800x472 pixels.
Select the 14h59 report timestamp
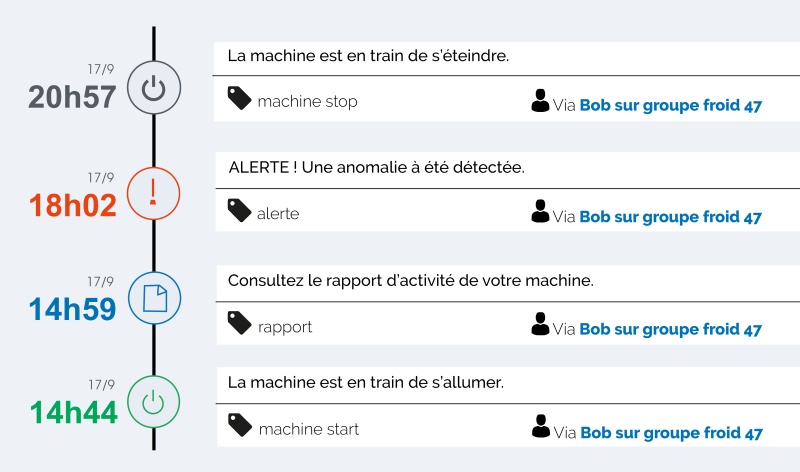(x=72, y=309)
